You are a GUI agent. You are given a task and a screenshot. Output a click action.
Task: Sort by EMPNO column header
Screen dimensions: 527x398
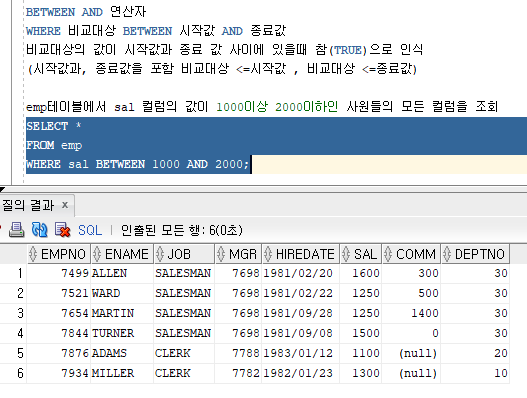click(x=58, y=254)
